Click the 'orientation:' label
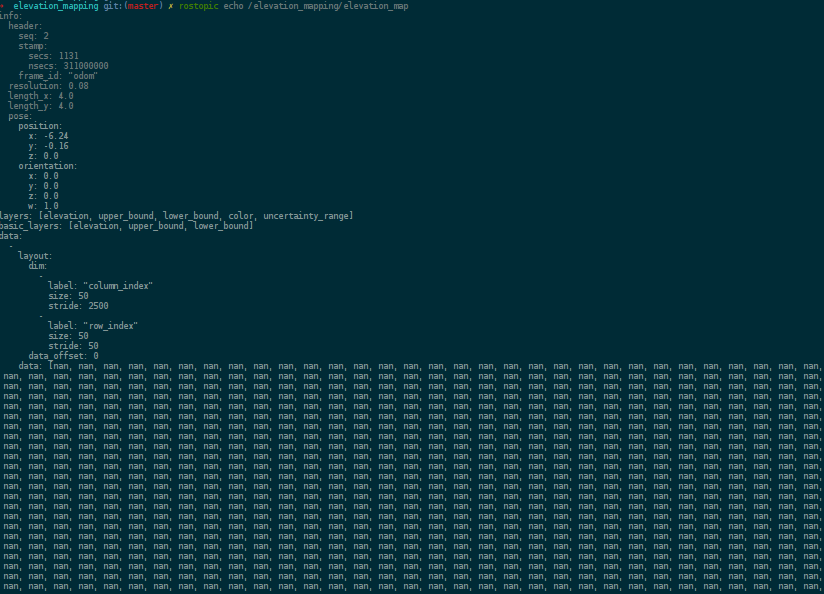The image size is (824, 594). coord(48,166)
